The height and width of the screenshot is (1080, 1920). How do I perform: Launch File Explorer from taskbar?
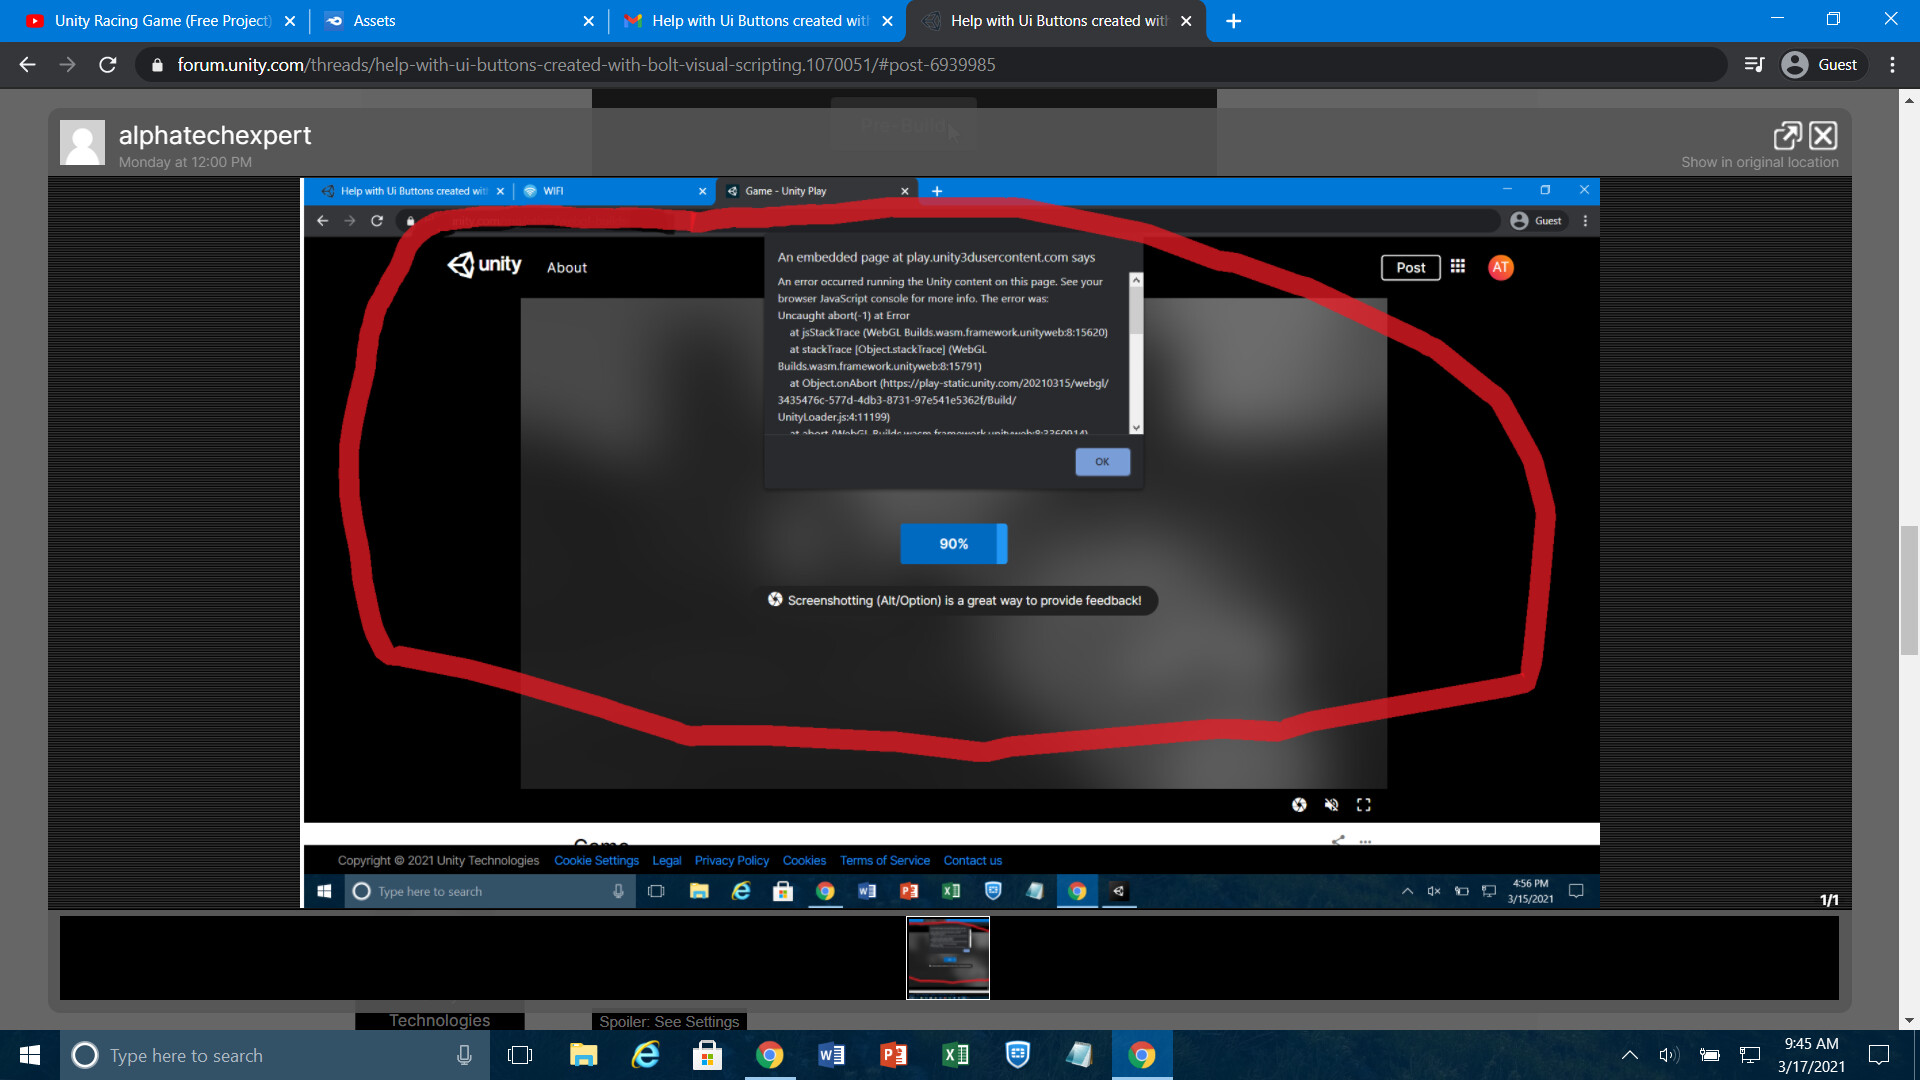(583, 1055)
